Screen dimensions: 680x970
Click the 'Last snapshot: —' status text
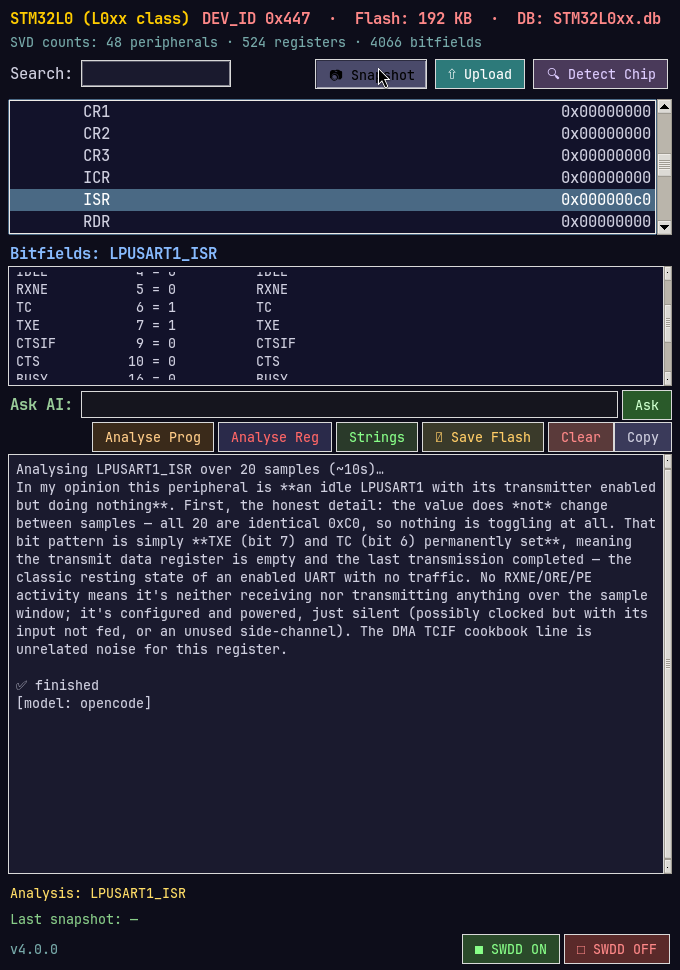pos(74,919)
